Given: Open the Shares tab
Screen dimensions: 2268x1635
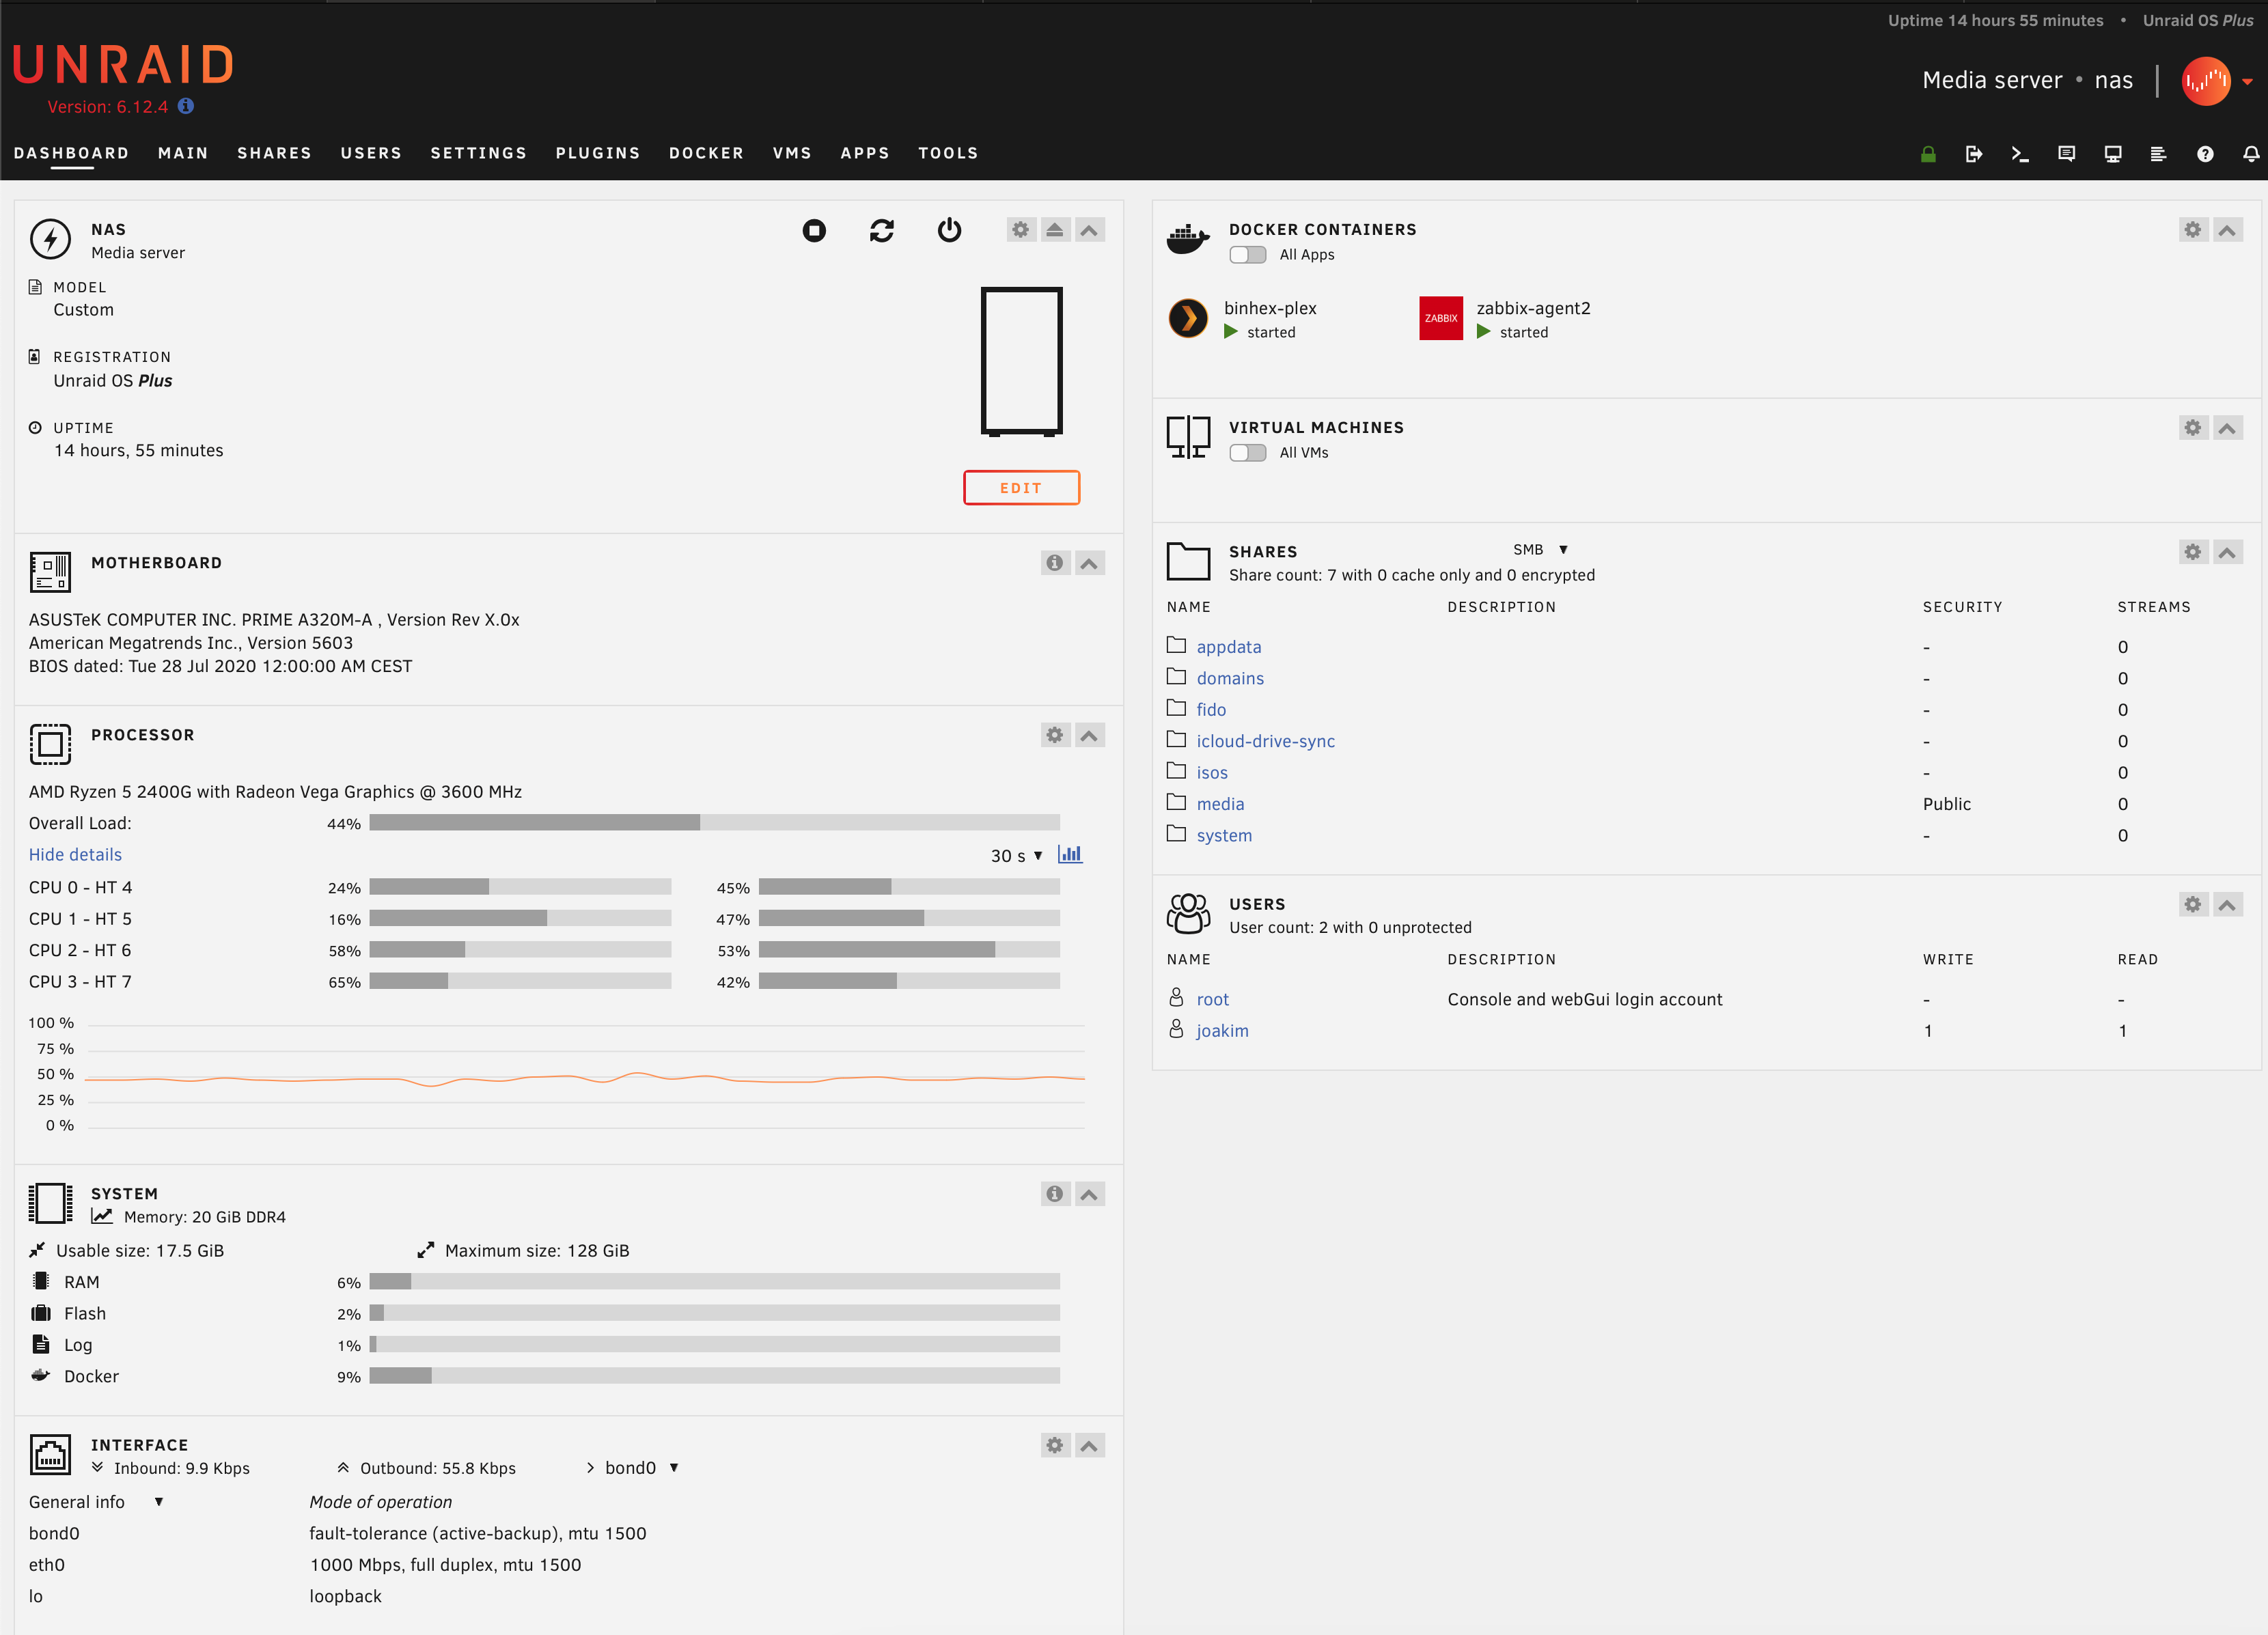Looking at the screenshot, I should click(274, 153).
